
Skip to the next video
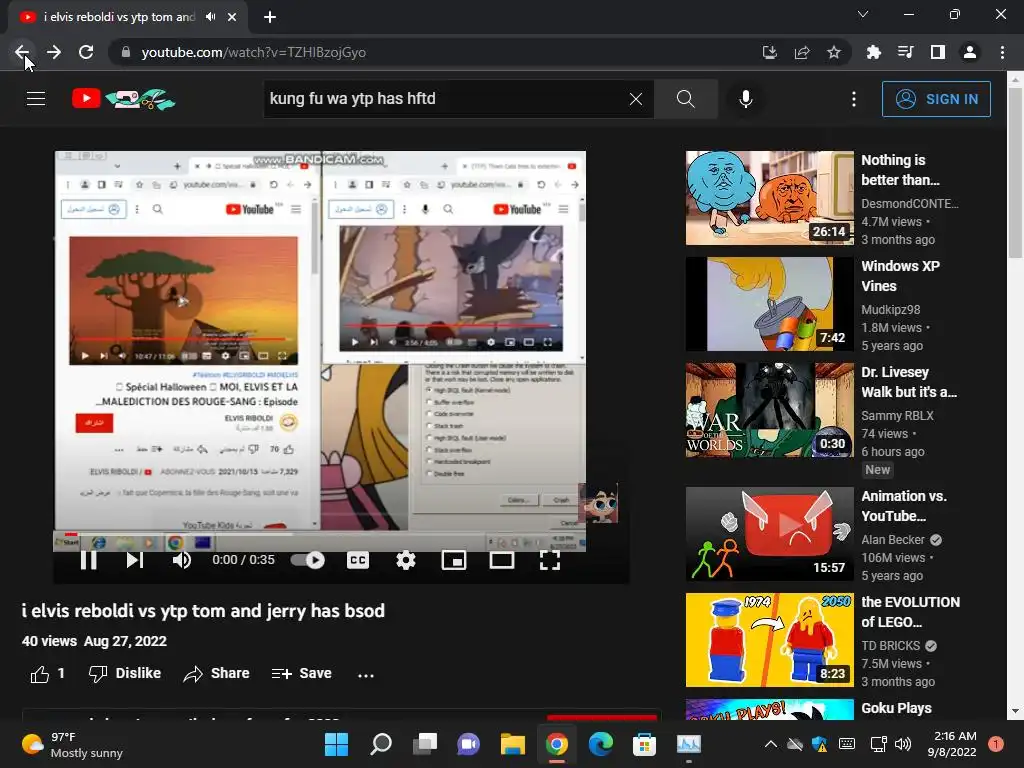pyautogui.click(x=135, y=560)
